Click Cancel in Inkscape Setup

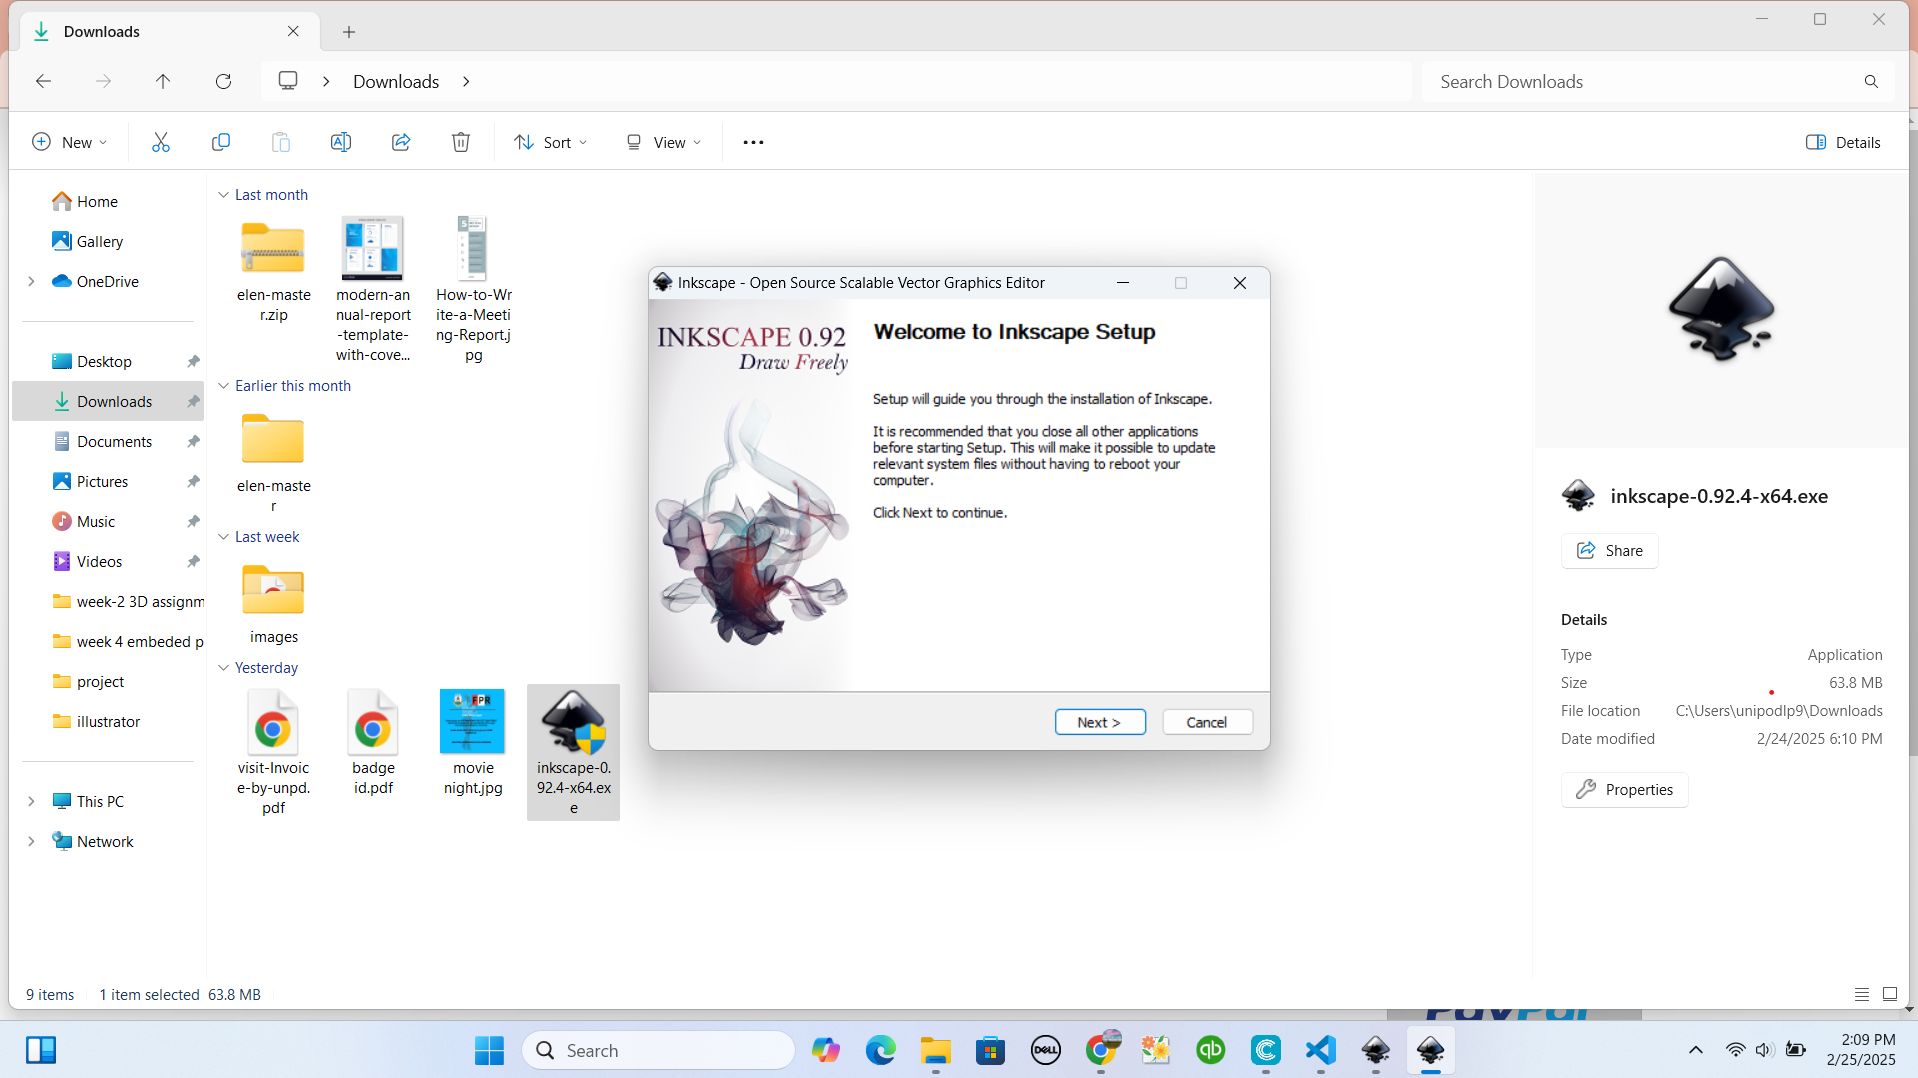[1207, 722]
